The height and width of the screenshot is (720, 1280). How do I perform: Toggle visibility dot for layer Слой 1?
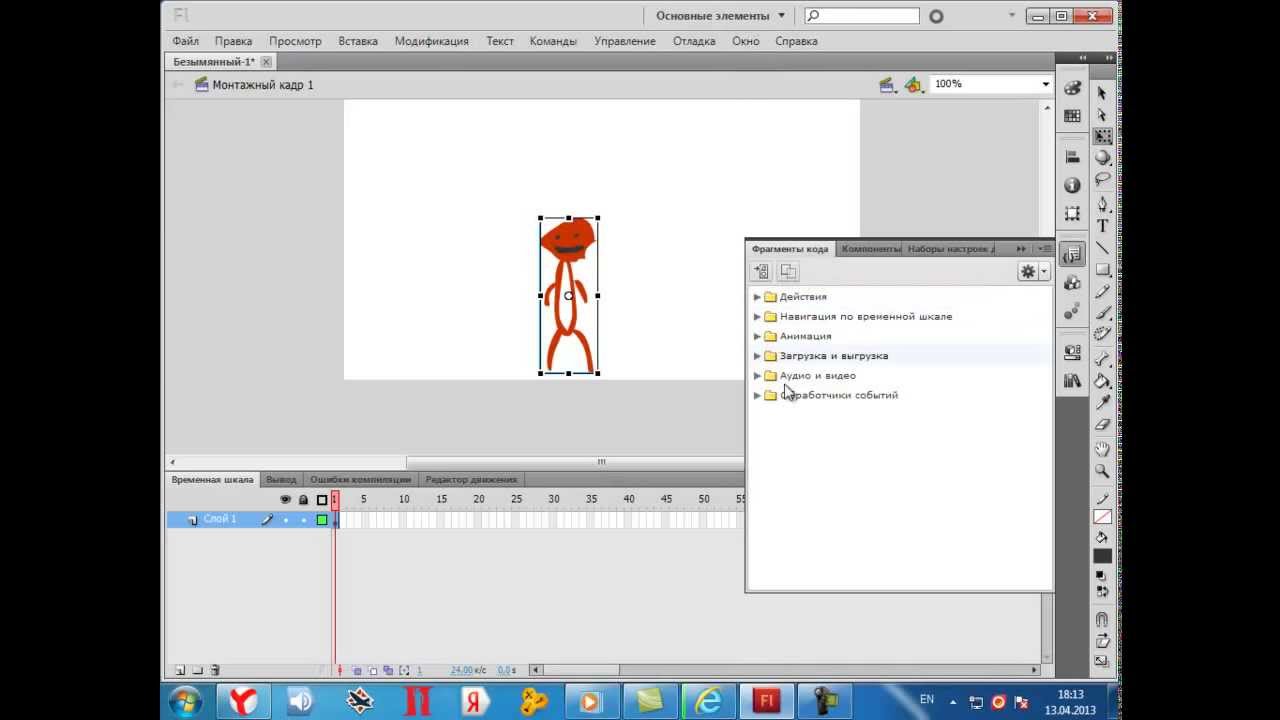click(x=286, y=520)
